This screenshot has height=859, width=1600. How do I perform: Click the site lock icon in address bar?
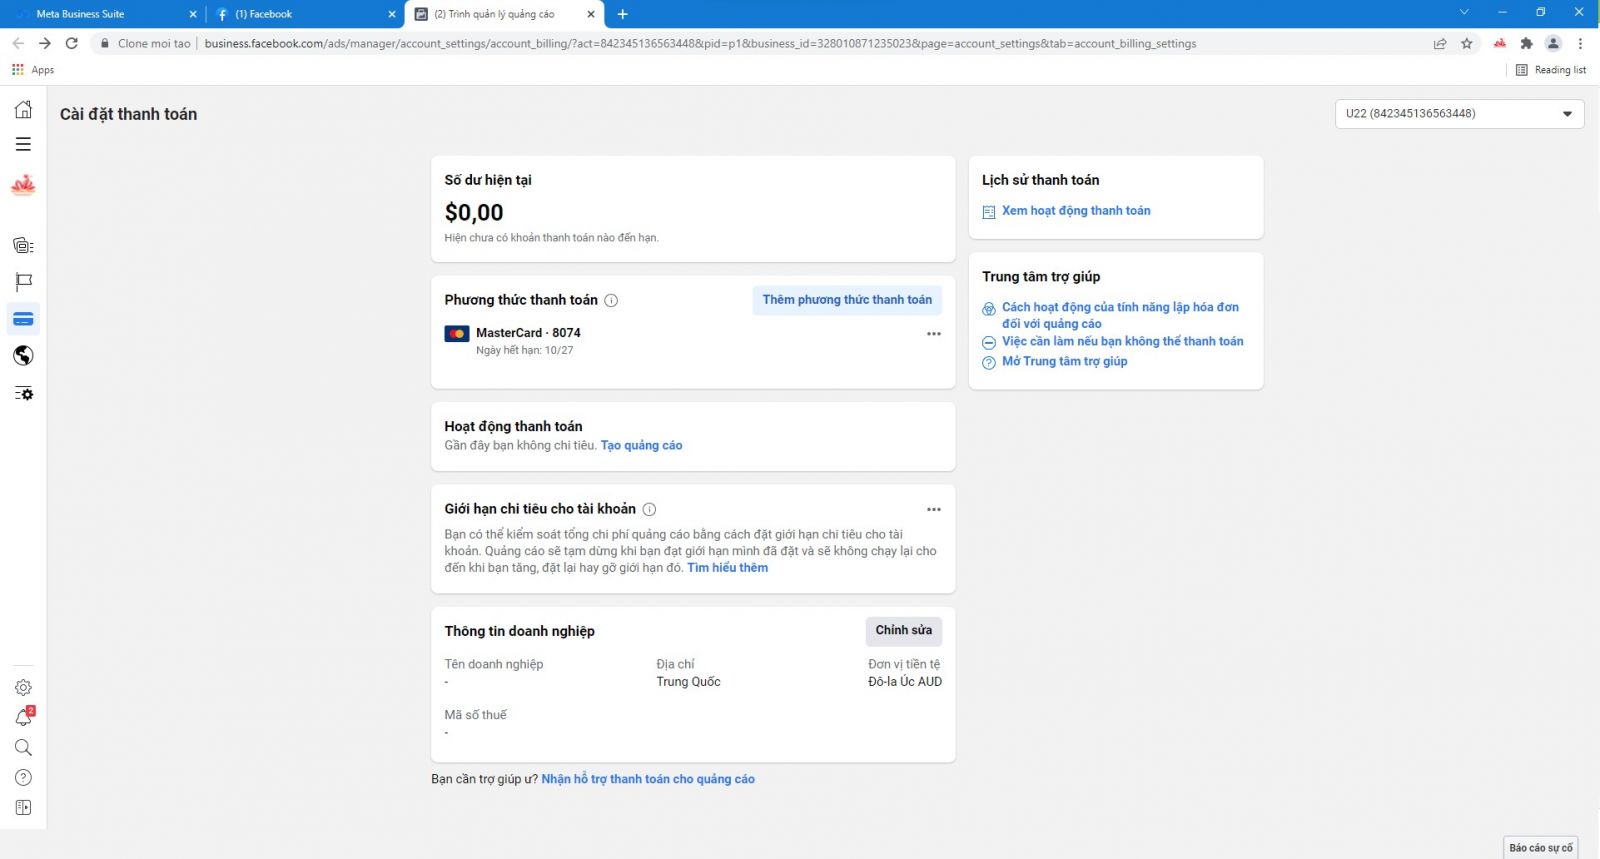105,43
